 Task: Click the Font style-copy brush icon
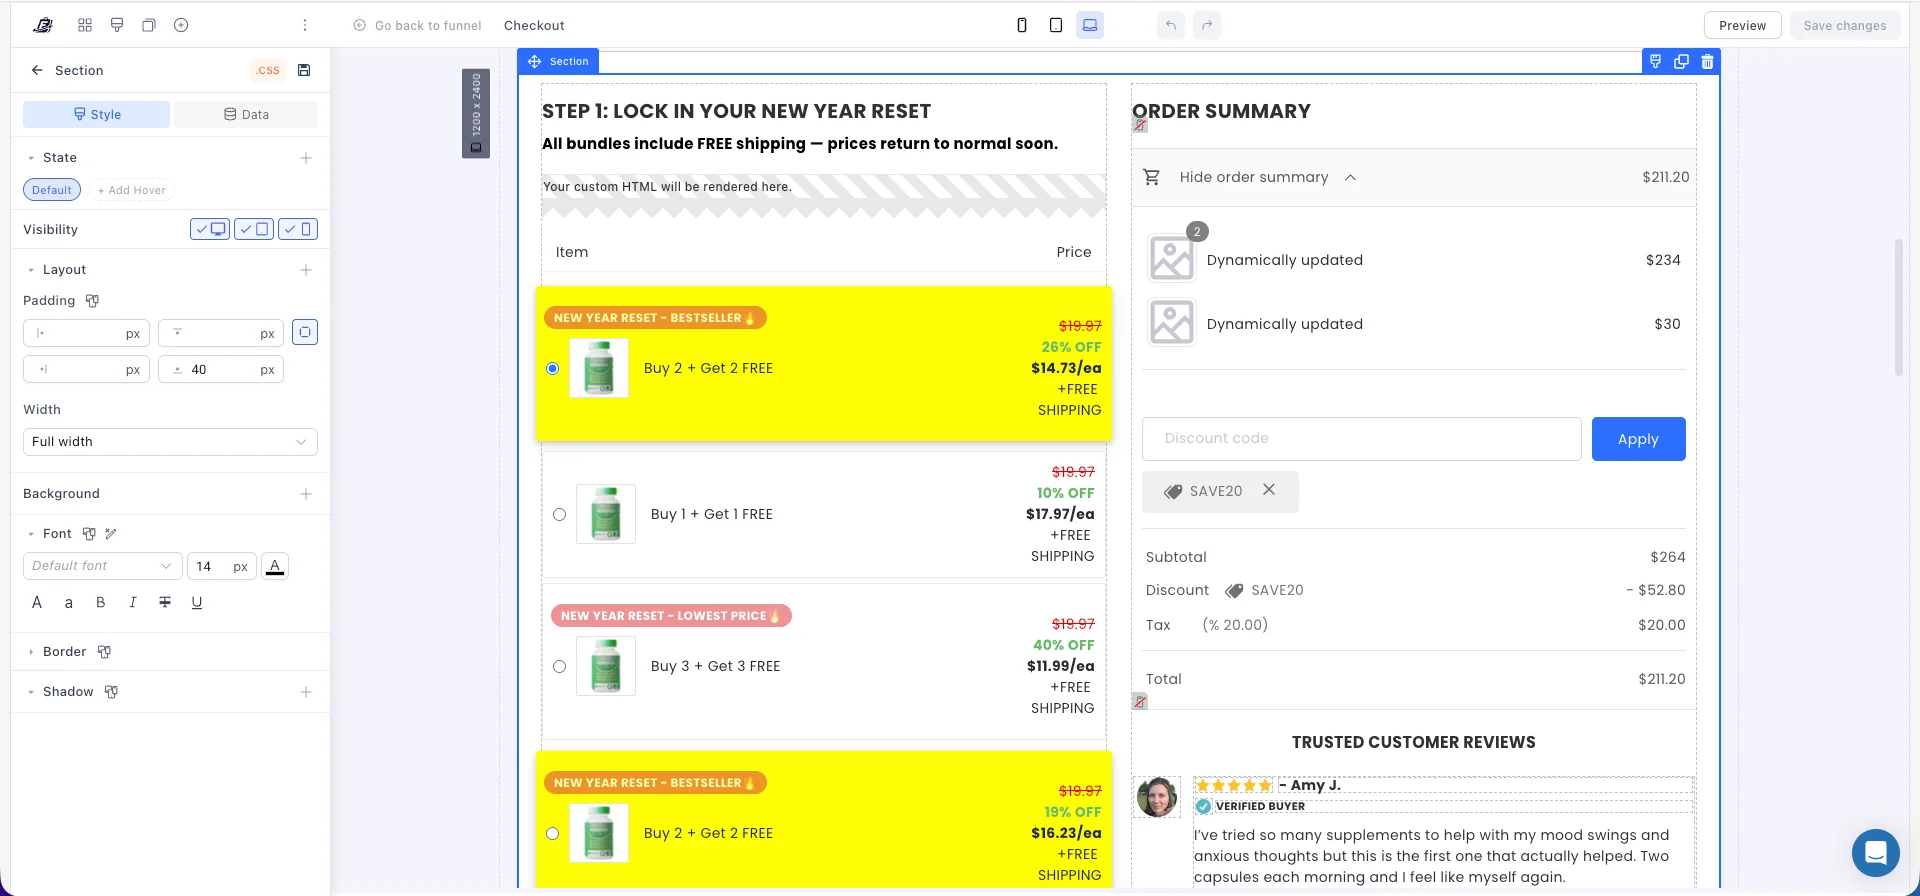coord(89,534)
